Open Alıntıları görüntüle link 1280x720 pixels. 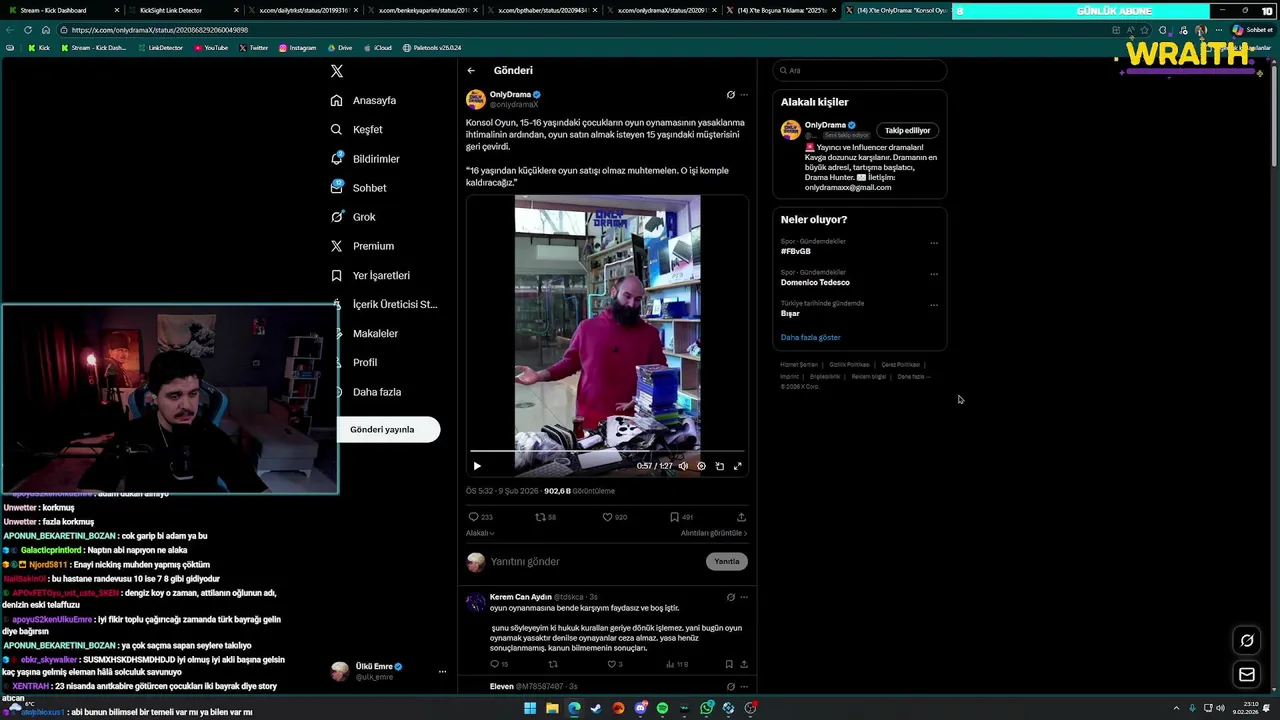click(x=714, y=533)
